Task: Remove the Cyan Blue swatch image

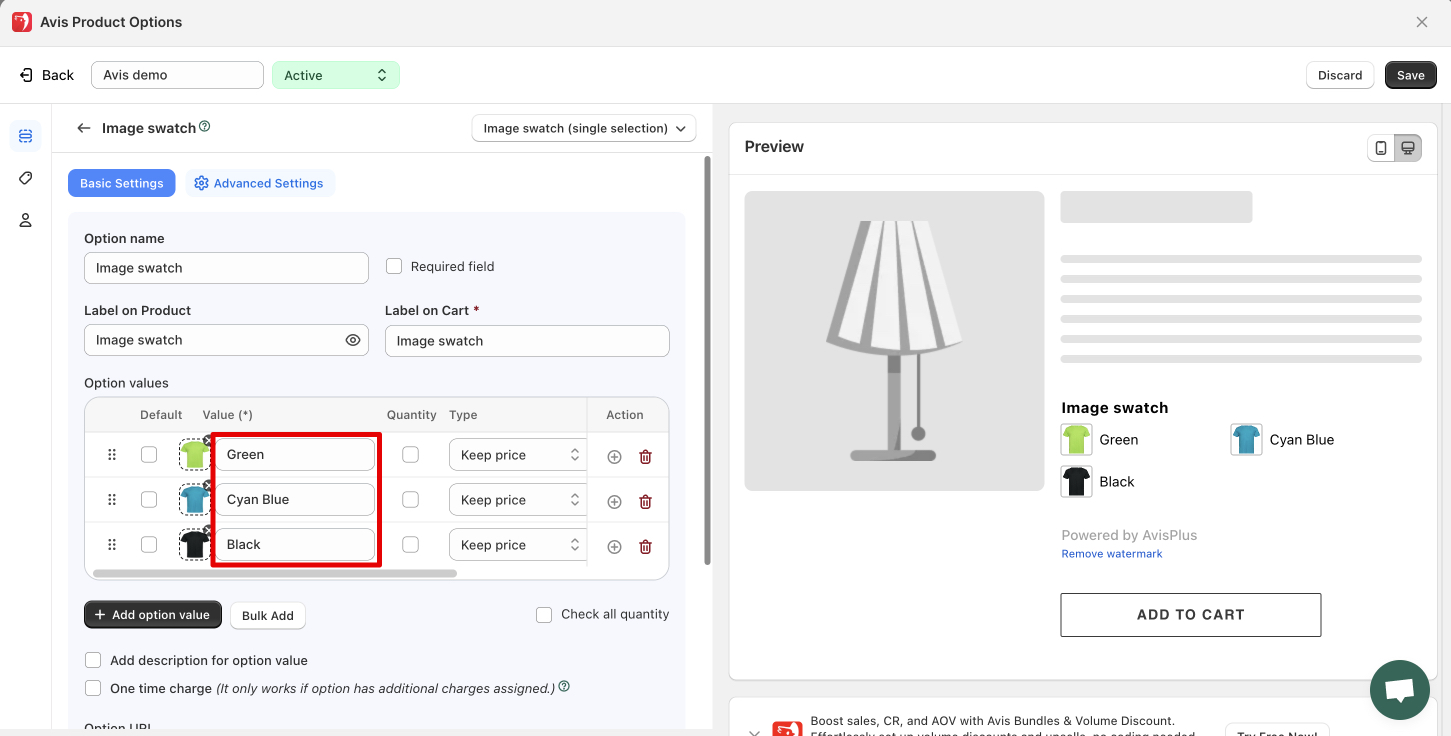Action: 208,485
